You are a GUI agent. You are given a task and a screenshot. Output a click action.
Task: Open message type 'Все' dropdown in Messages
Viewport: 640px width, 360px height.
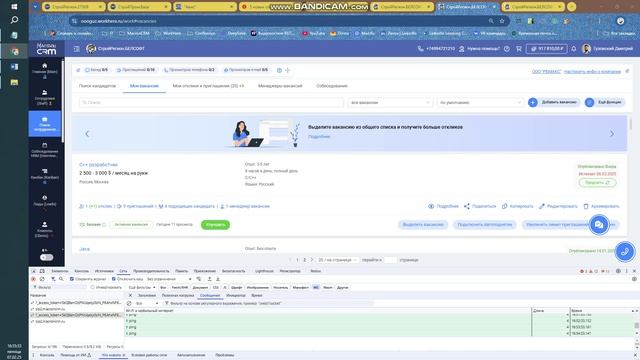click(147, 303)
